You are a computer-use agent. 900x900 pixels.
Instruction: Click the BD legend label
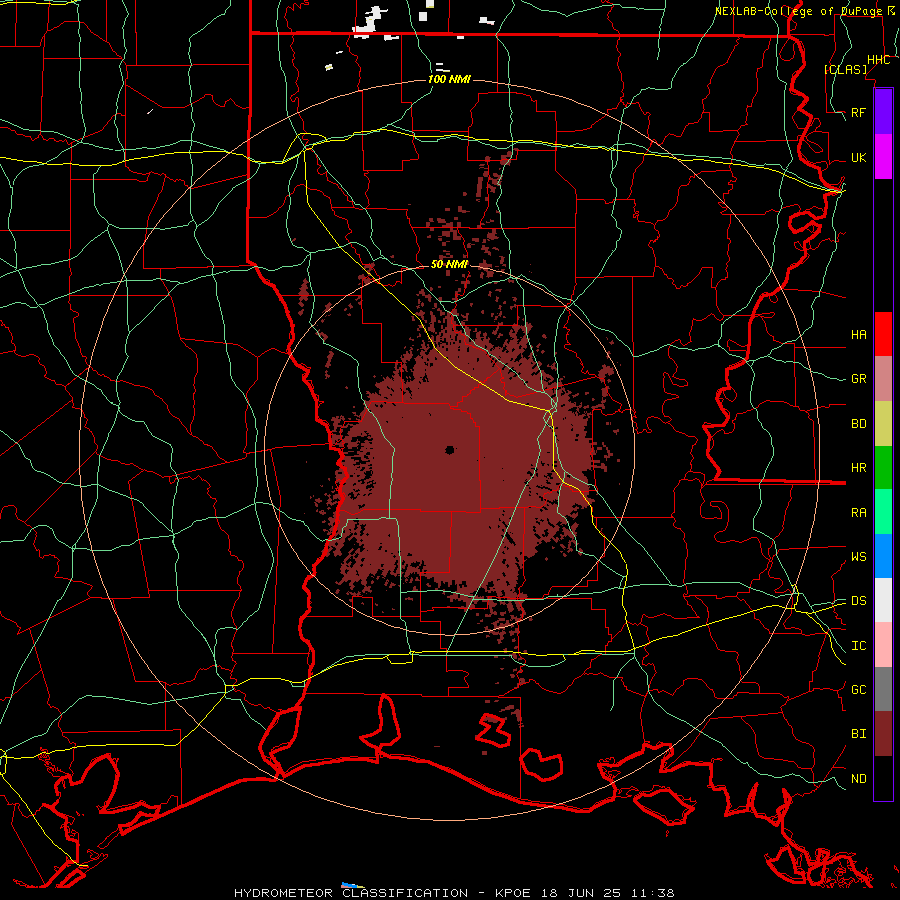(859, 424)
